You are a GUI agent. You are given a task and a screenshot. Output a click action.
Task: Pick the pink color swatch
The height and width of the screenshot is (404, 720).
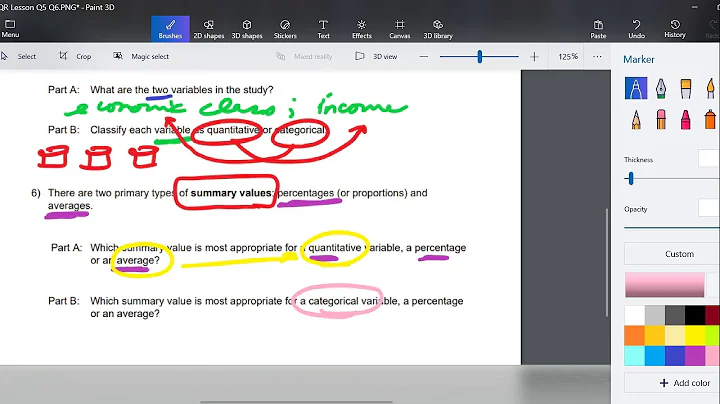[713, 356]
